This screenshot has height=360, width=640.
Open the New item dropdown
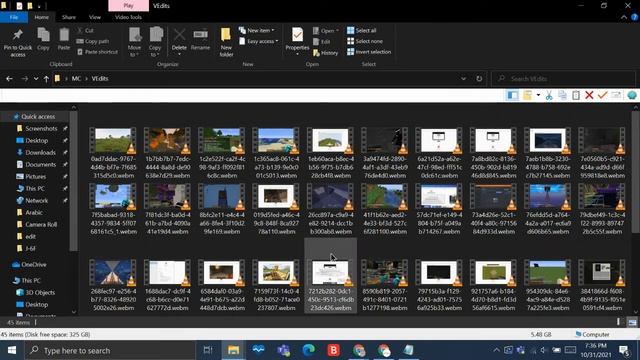[x=257, y=30]
